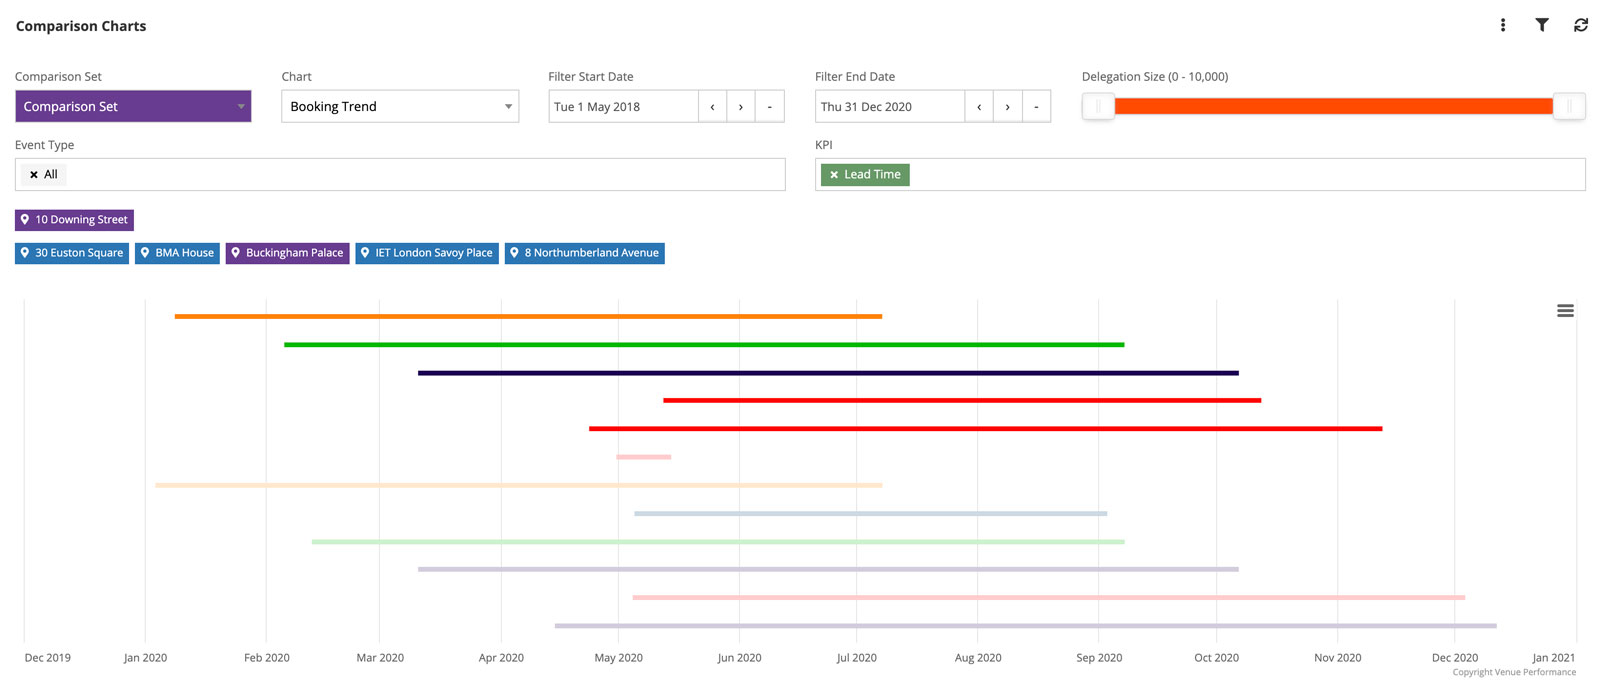Remove the All event type tag
Viewport: 1600px width, 694px height.
pyautogui.click(x=34, y=175)
